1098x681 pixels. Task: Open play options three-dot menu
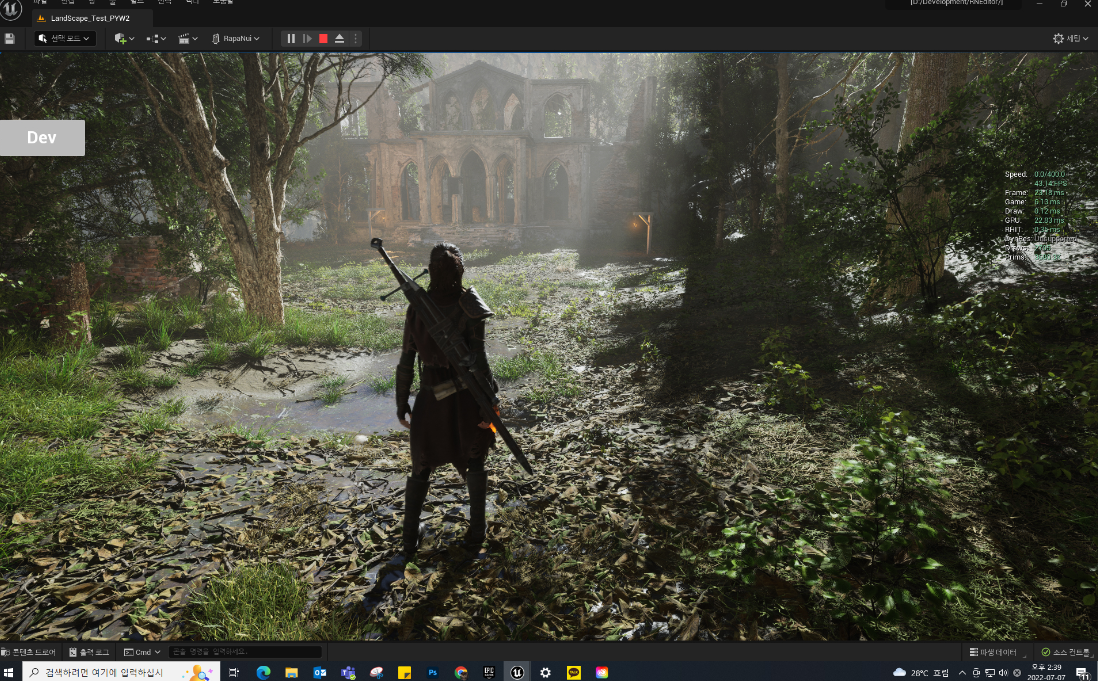pos(355,38)
